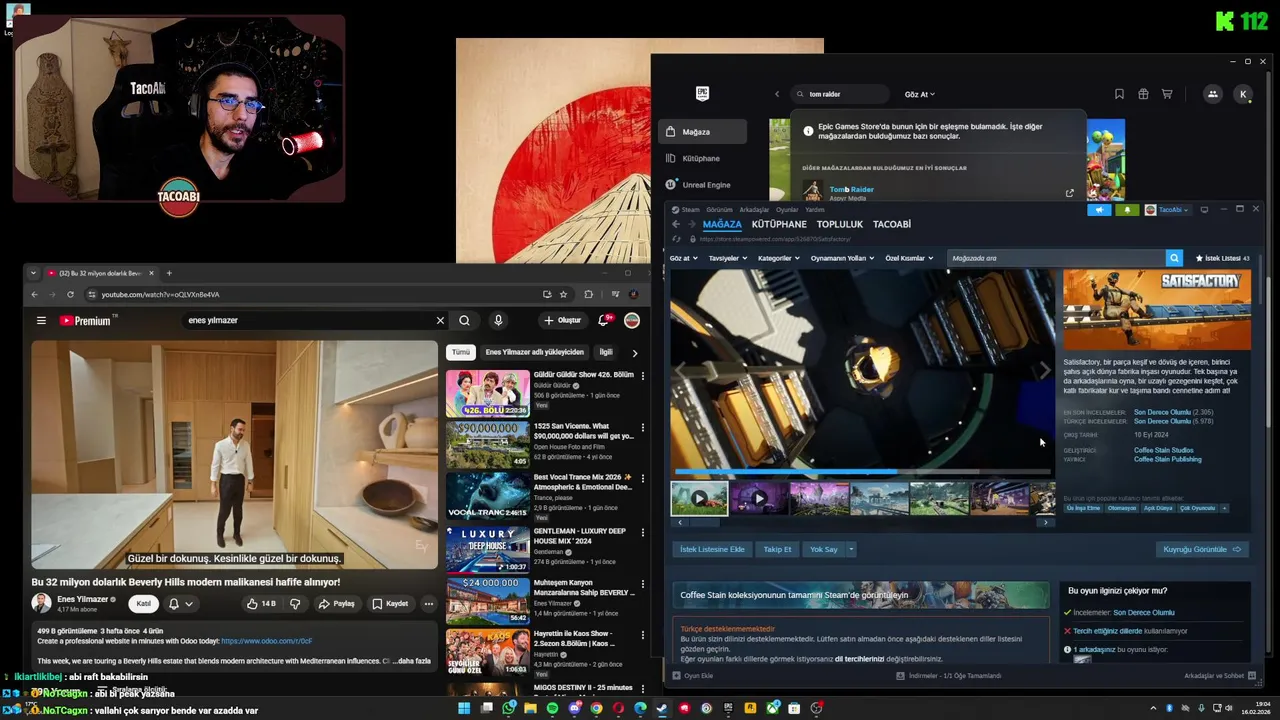
Task: Show hidden system tray icons
Action: pos(1153,708)
